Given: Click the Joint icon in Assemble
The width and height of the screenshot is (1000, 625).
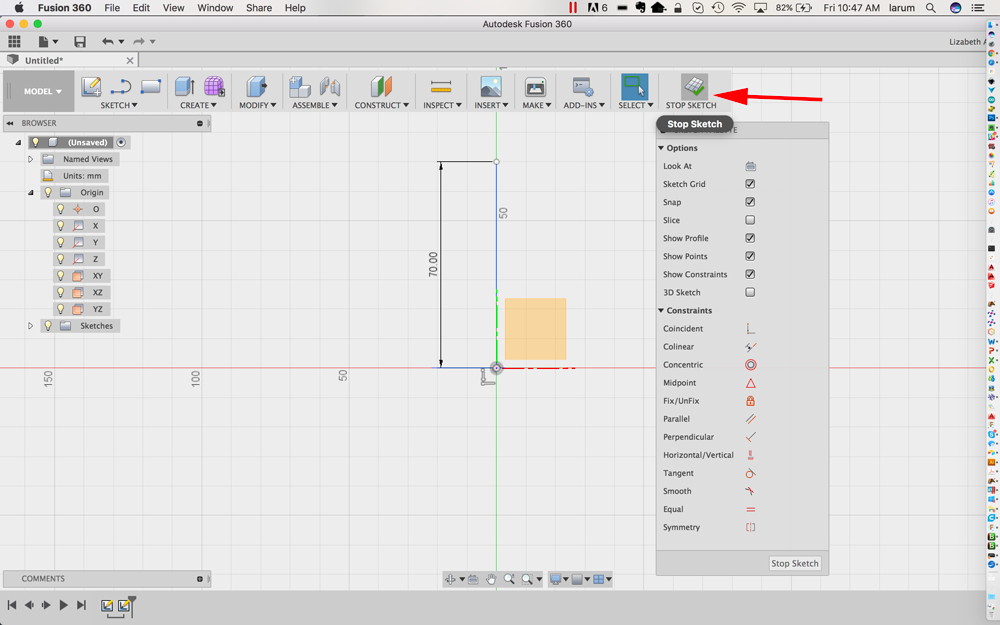Looking at the screenshot, I should click(x=330, y=86).
